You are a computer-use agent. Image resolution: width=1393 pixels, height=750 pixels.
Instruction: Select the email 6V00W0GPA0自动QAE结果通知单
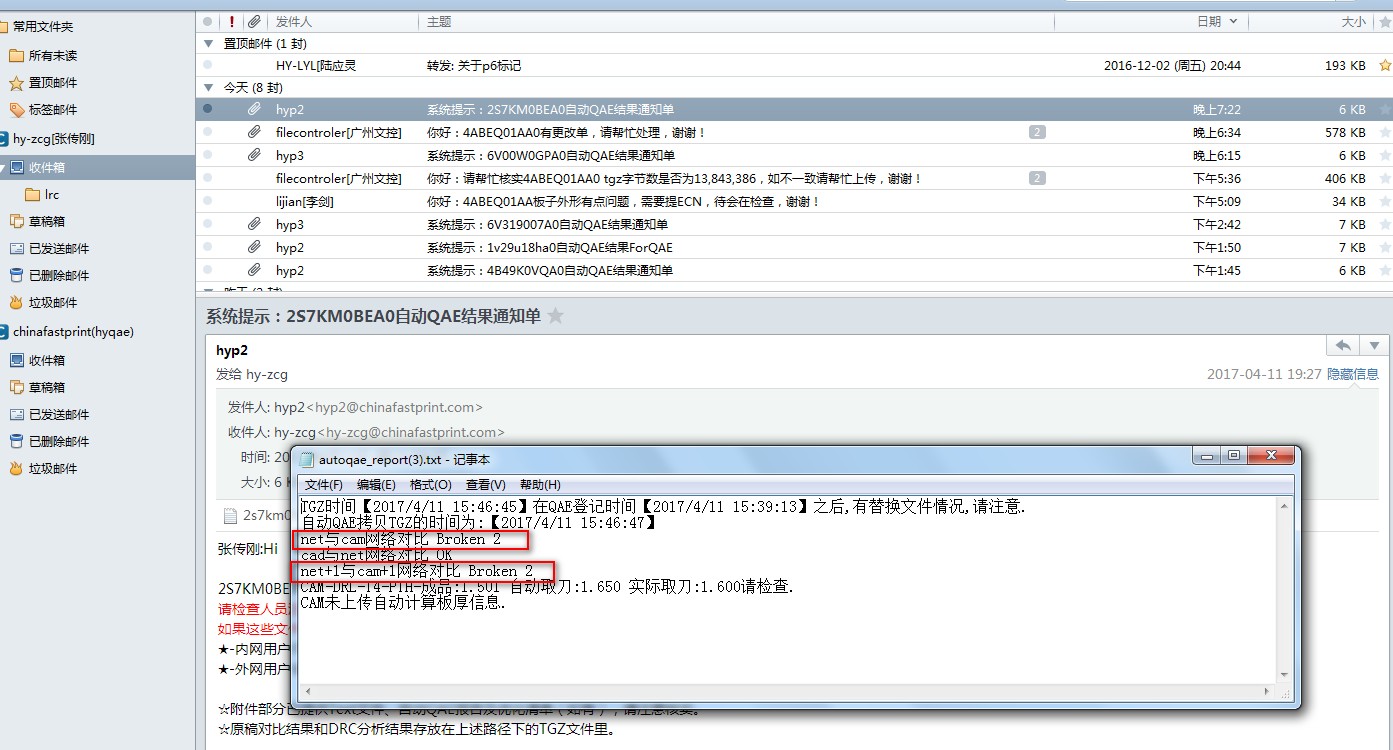pyautogui.click(x=794, y=155)
